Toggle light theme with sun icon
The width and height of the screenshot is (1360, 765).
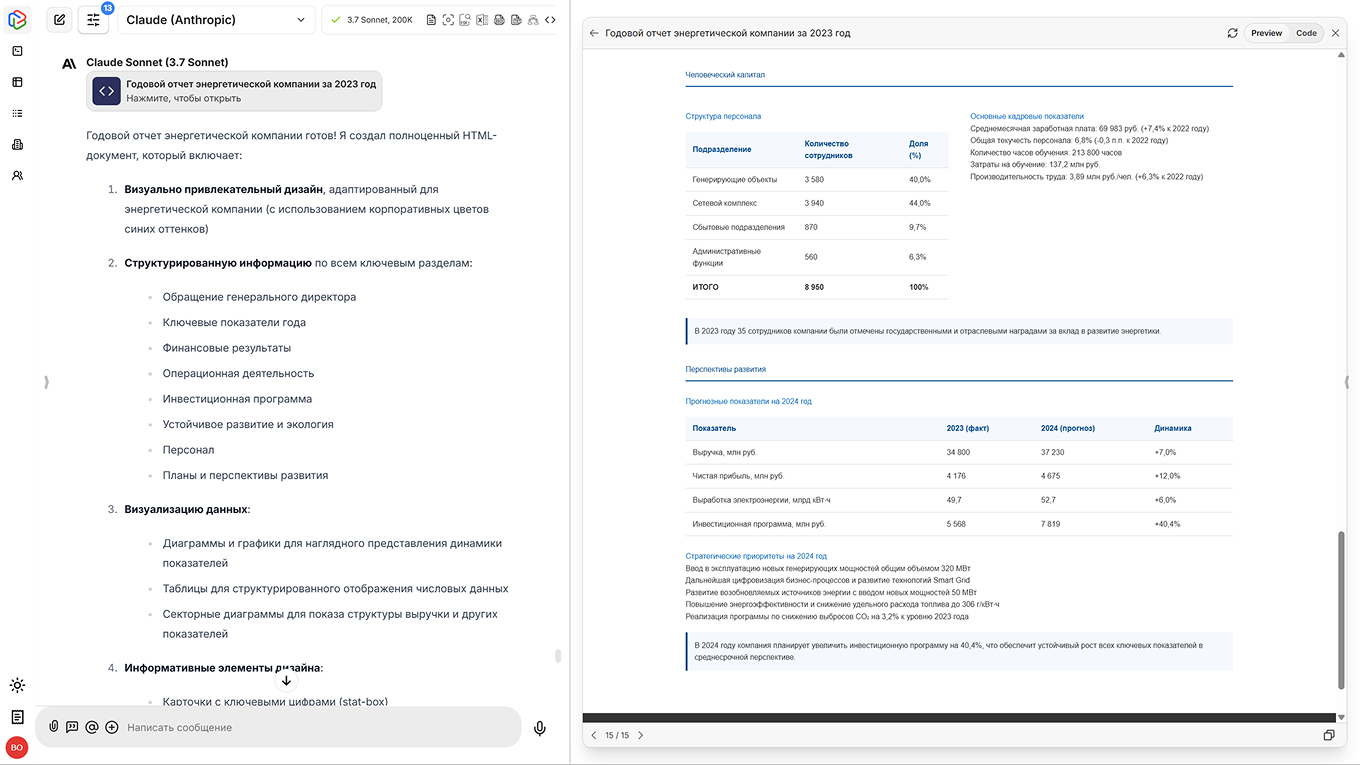17,686
